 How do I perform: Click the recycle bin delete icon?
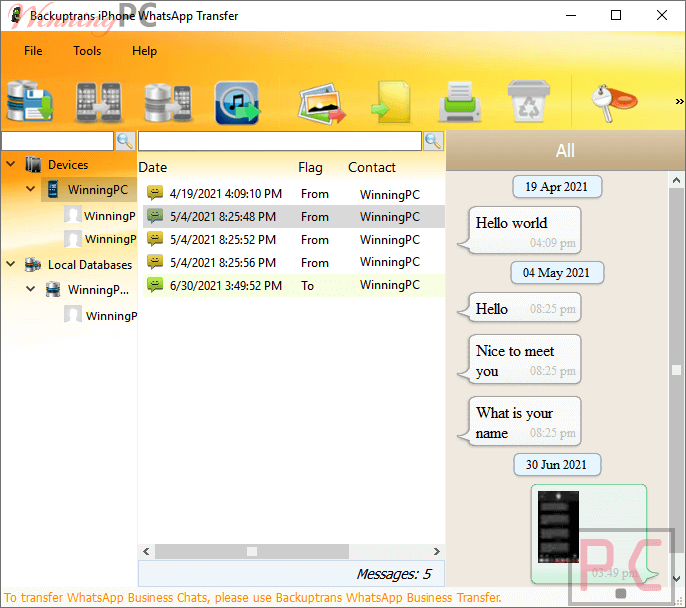click(529, 101)
